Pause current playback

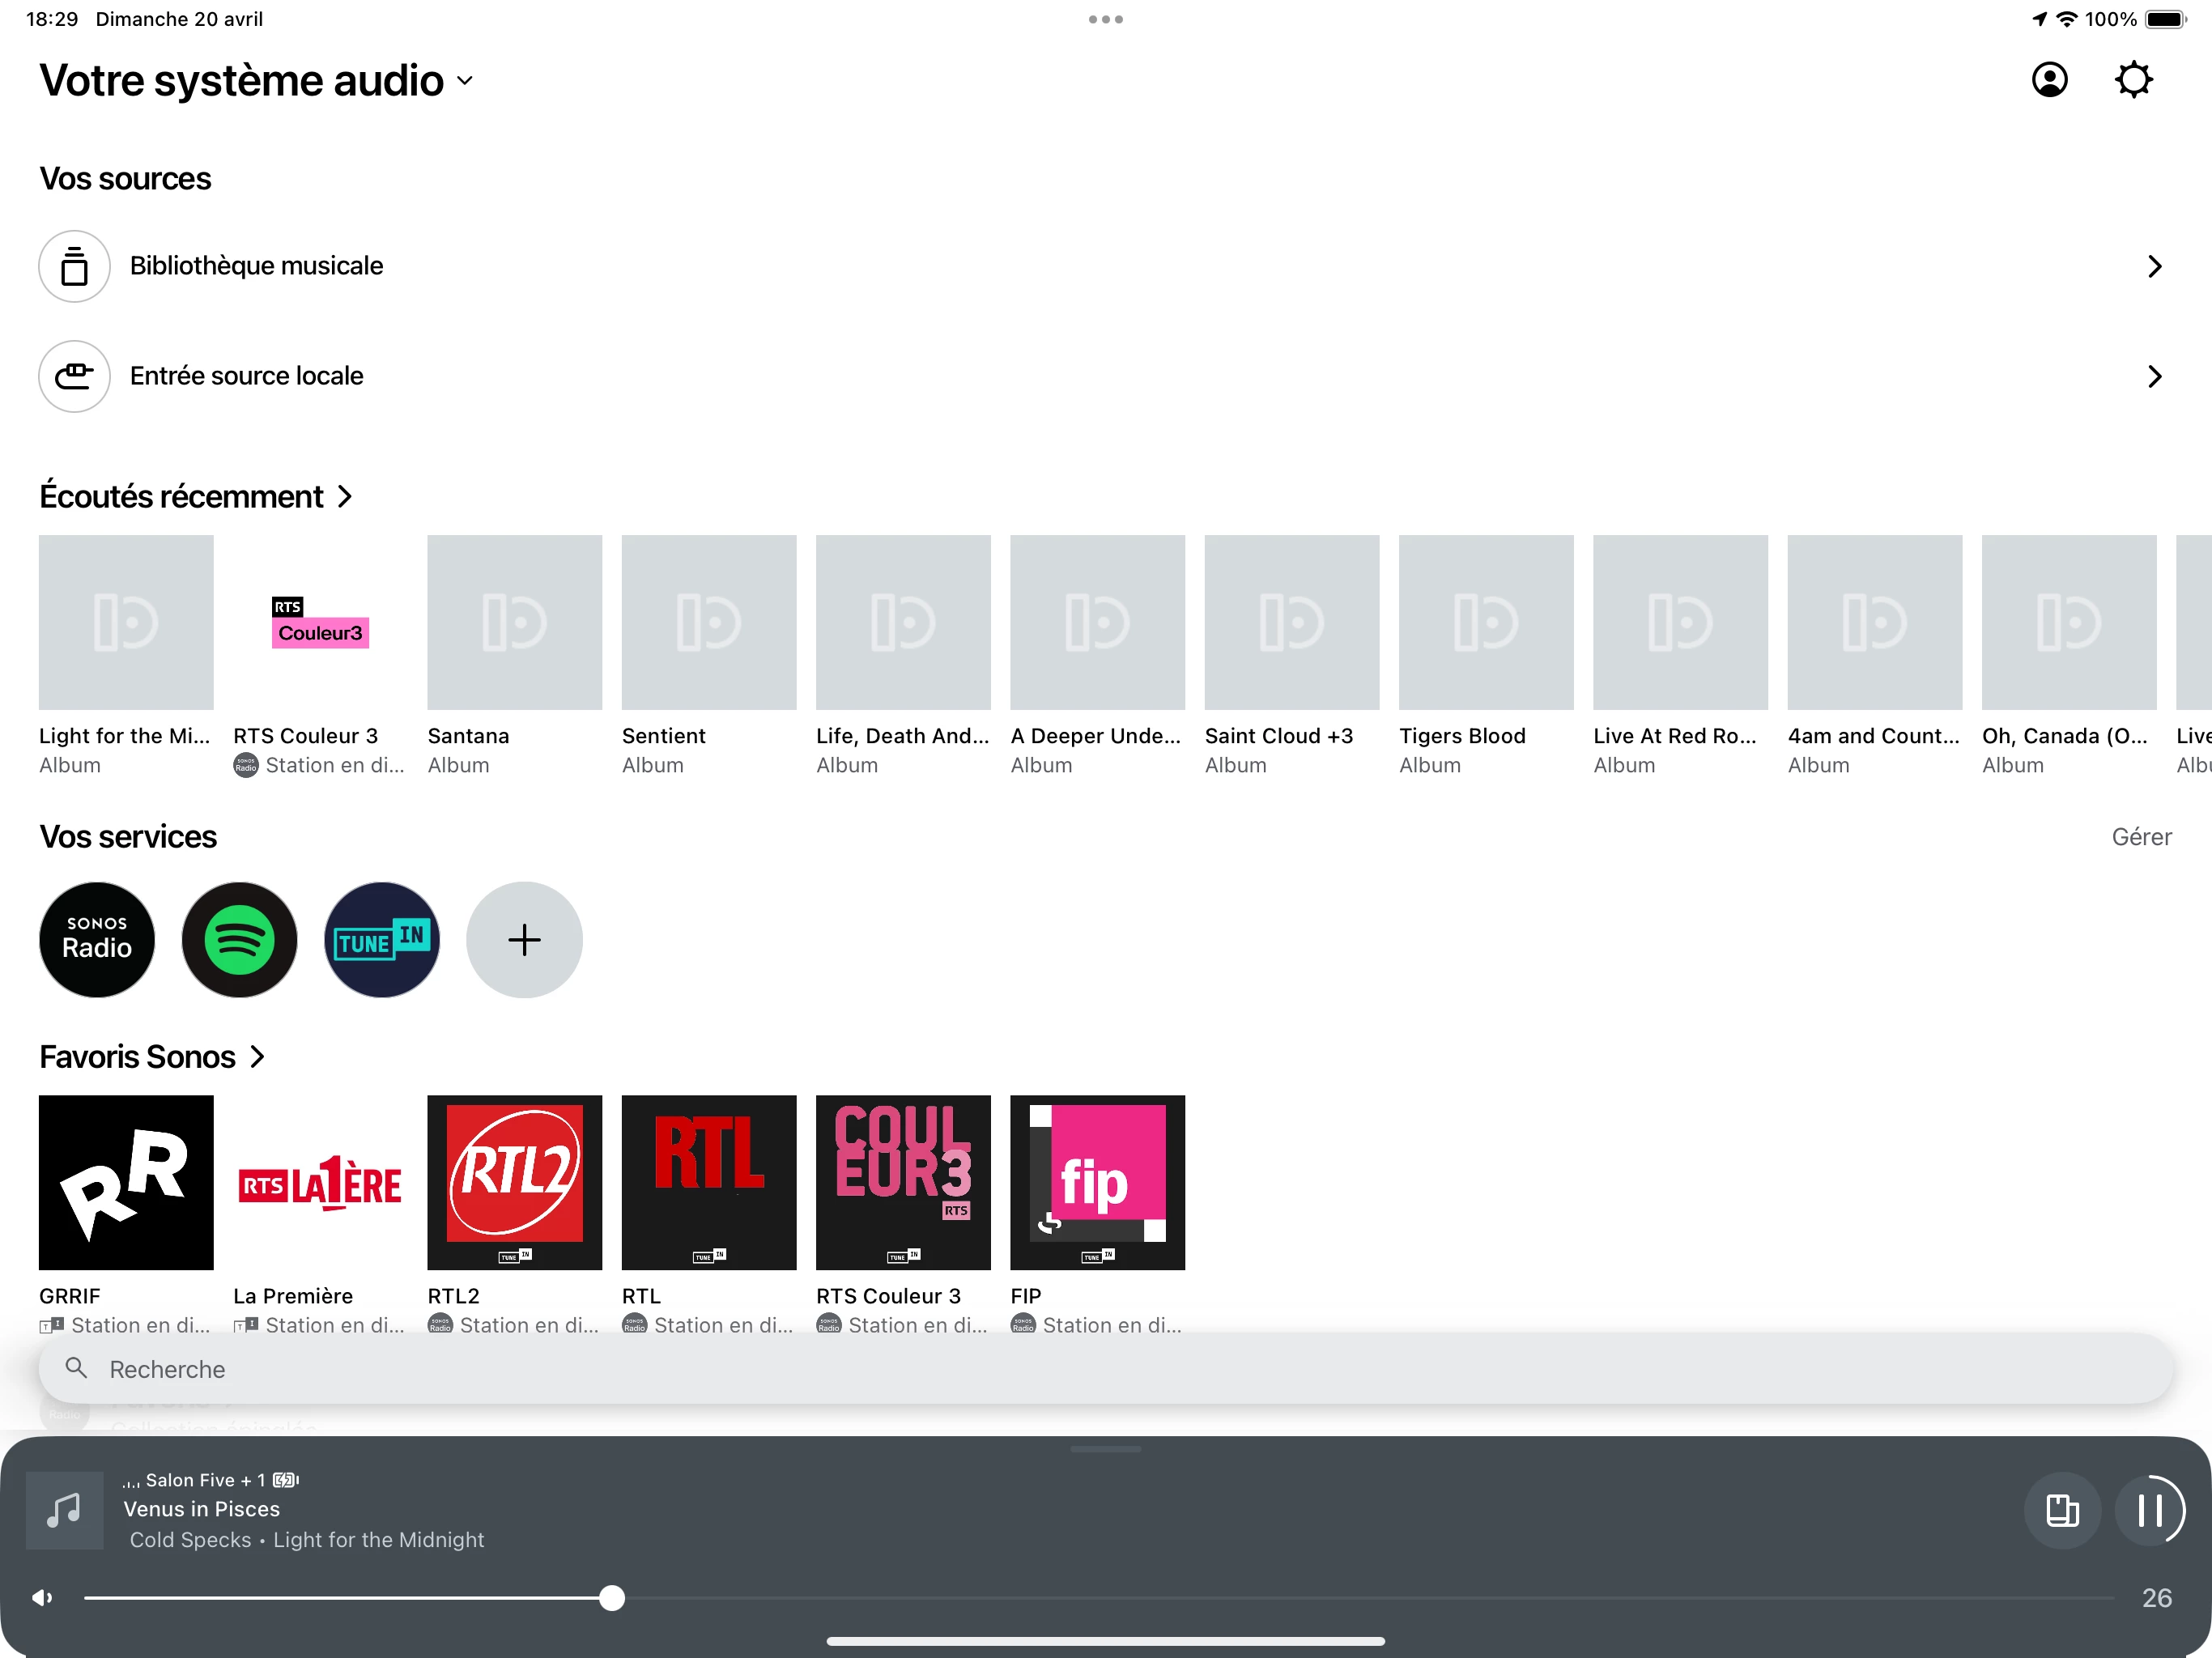tap(2150, 1510)
